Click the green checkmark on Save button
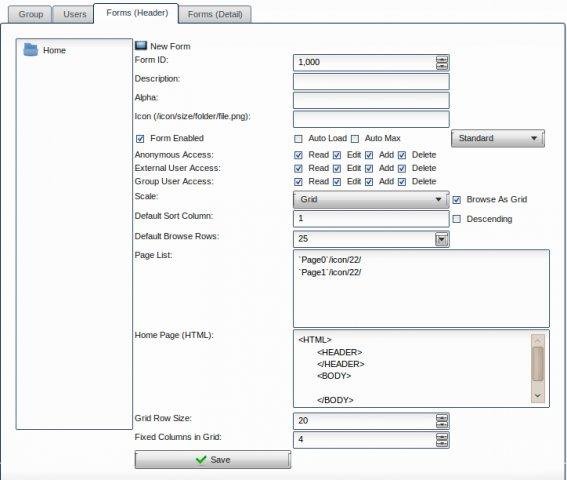This screenshot has height=480, width=567. (x=201, y=459)
